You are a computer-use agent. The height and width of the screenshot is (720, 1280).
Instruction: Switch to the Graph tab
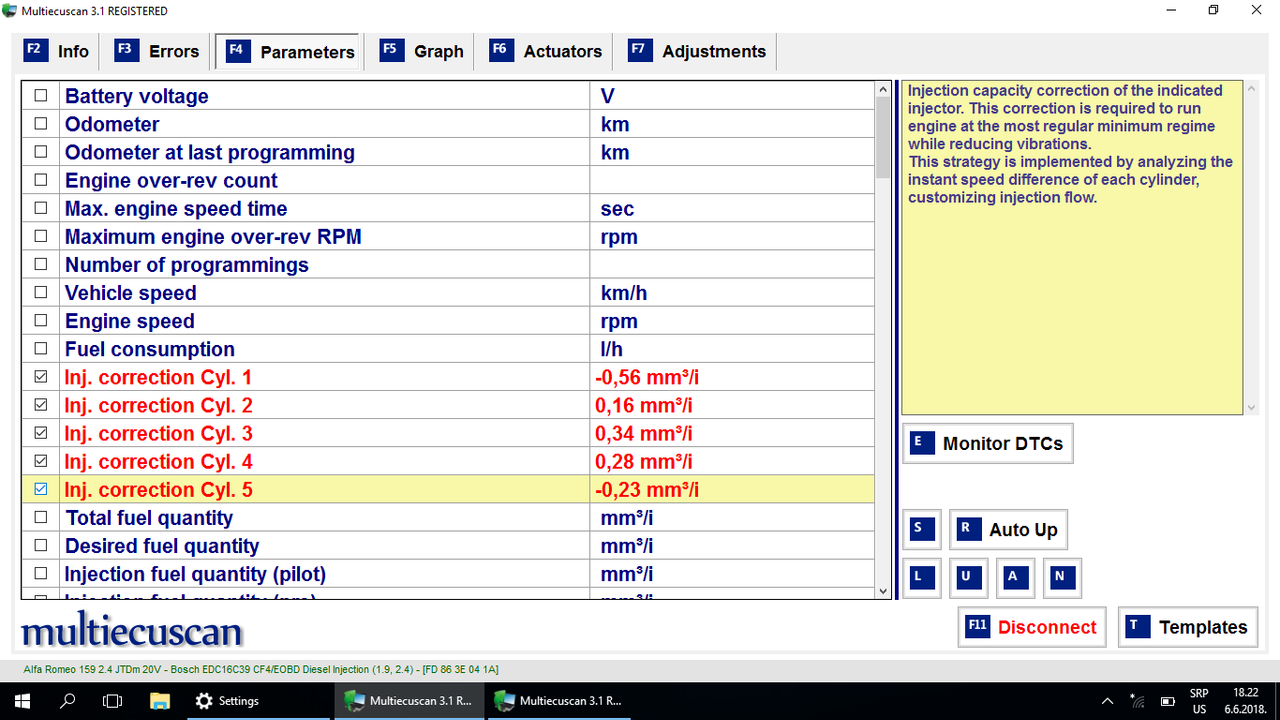click(x=427, y=50)
